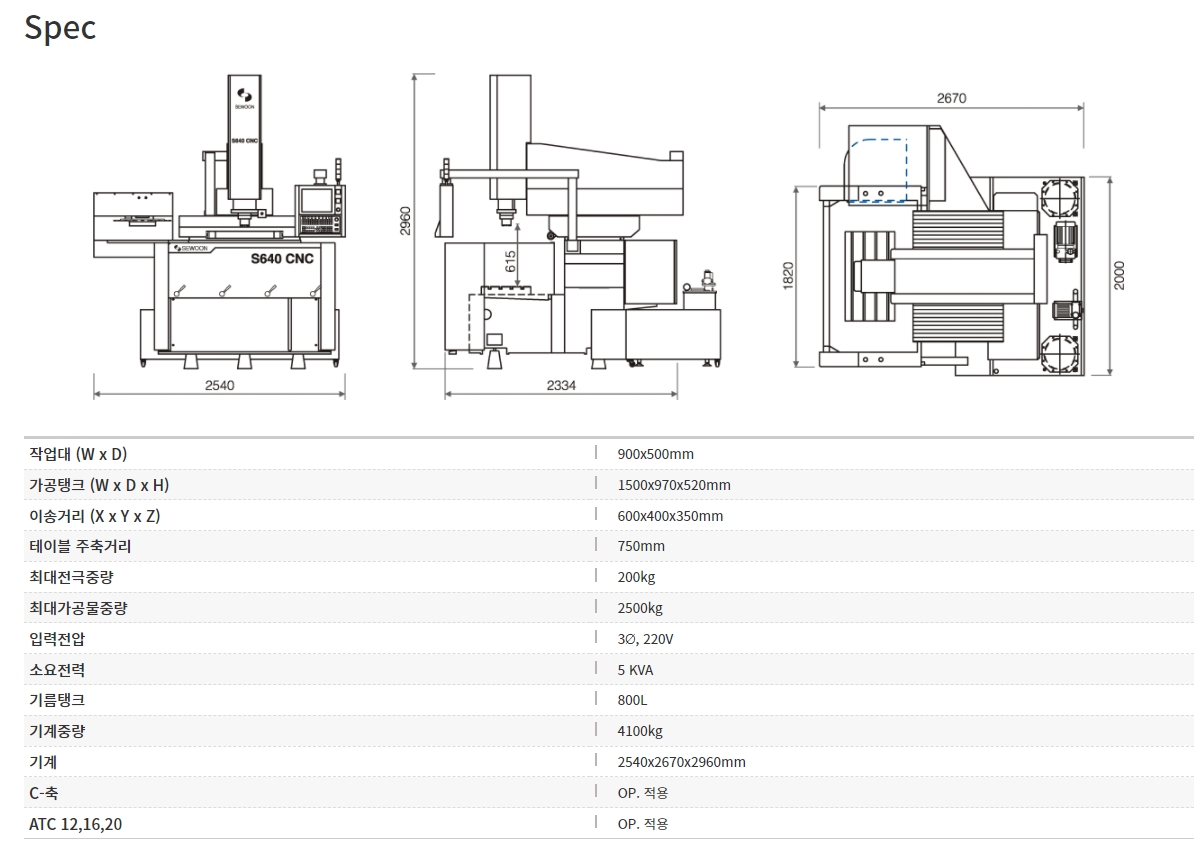Click the S640 CNC label on the machine
1200x857 pixels.
click(281, 259)
